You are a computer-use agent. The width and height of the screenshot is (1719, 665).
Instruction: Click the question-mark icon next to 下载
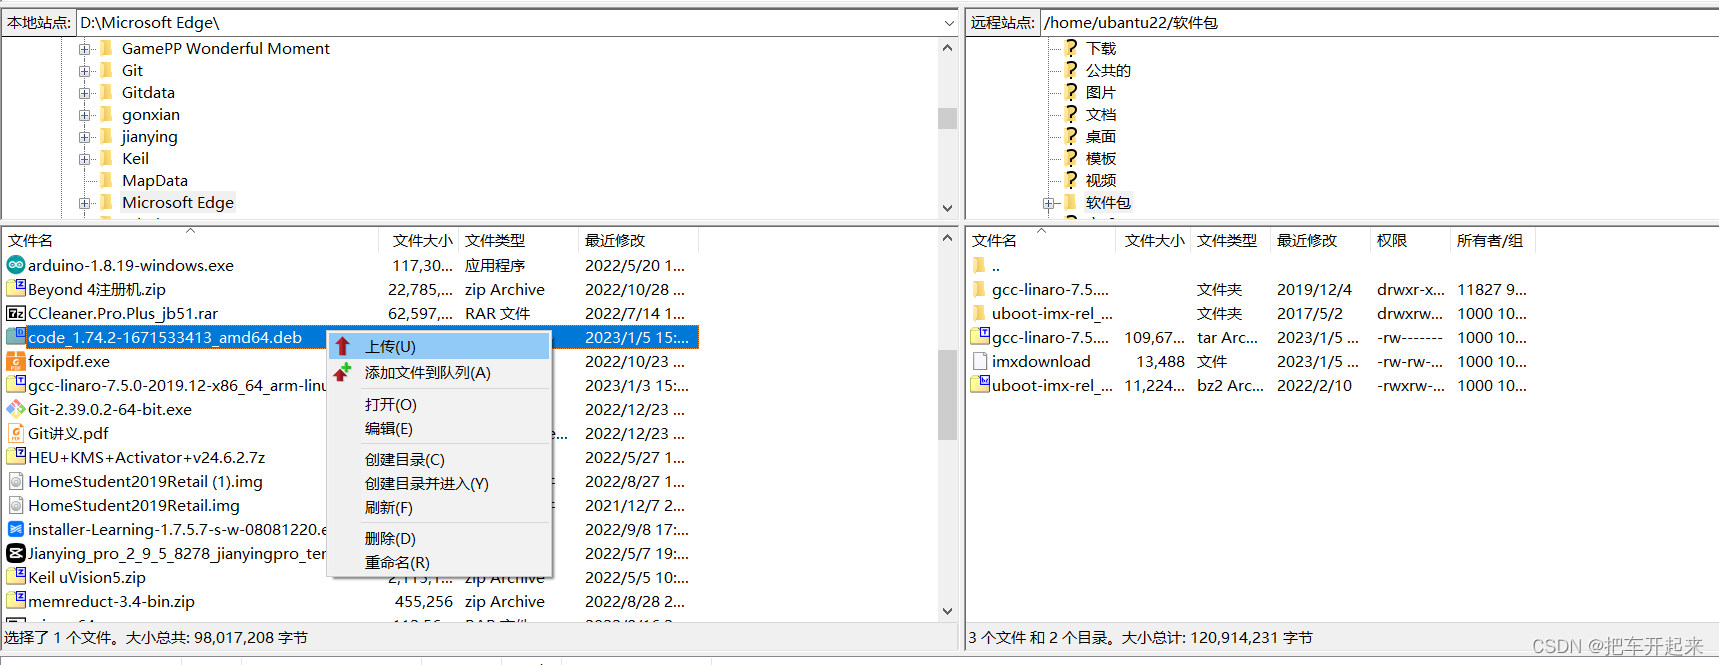(x=1071, y=48)
